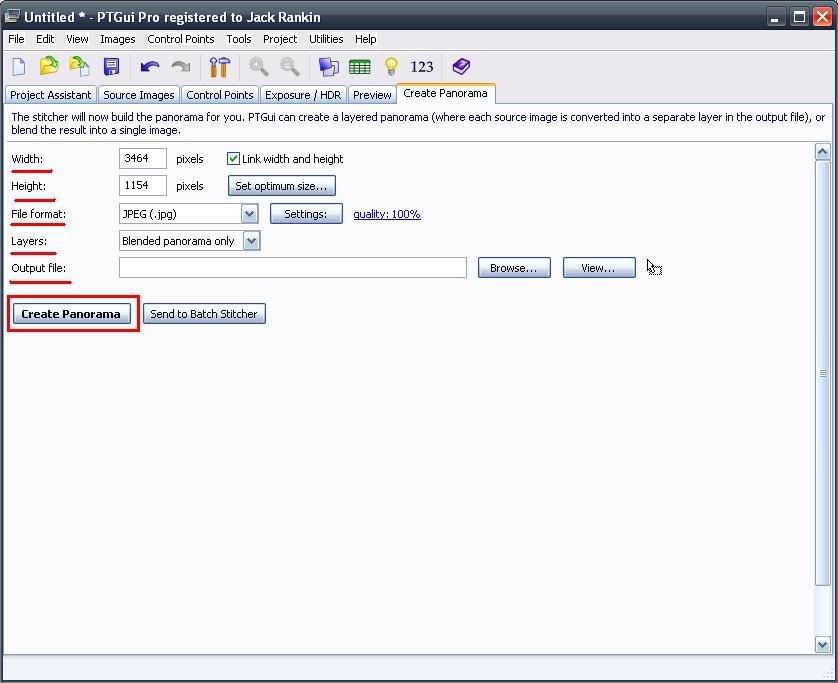838x683 pixels.
Task: Click the vertical scrollbar thumb
Action: coord(823,373)
